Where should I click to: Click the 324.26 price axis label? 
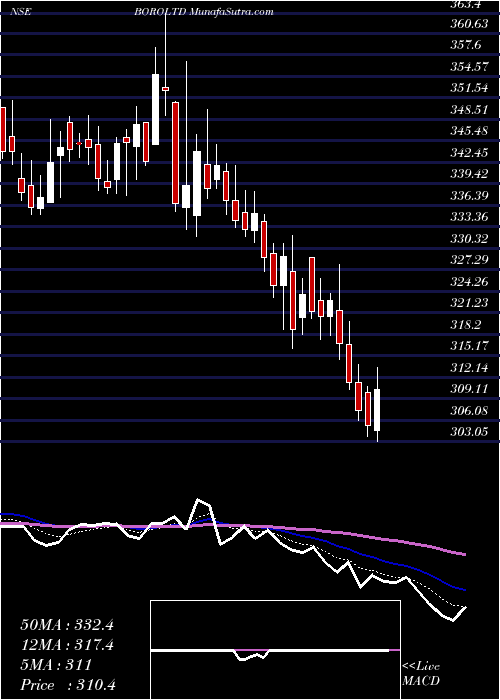click(x=469, y=281)
